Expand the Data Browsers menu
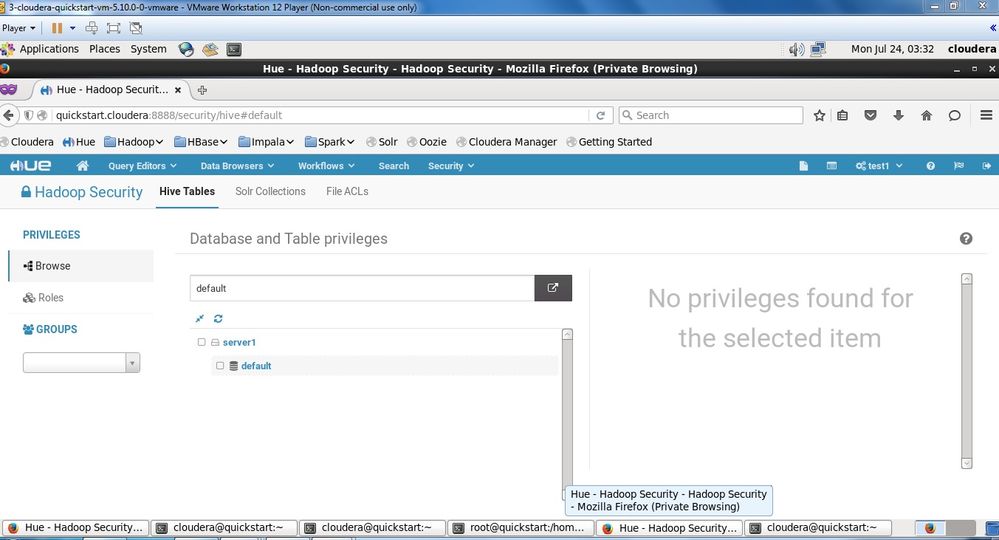Screen dimensions: 999x540 point(237,166)
